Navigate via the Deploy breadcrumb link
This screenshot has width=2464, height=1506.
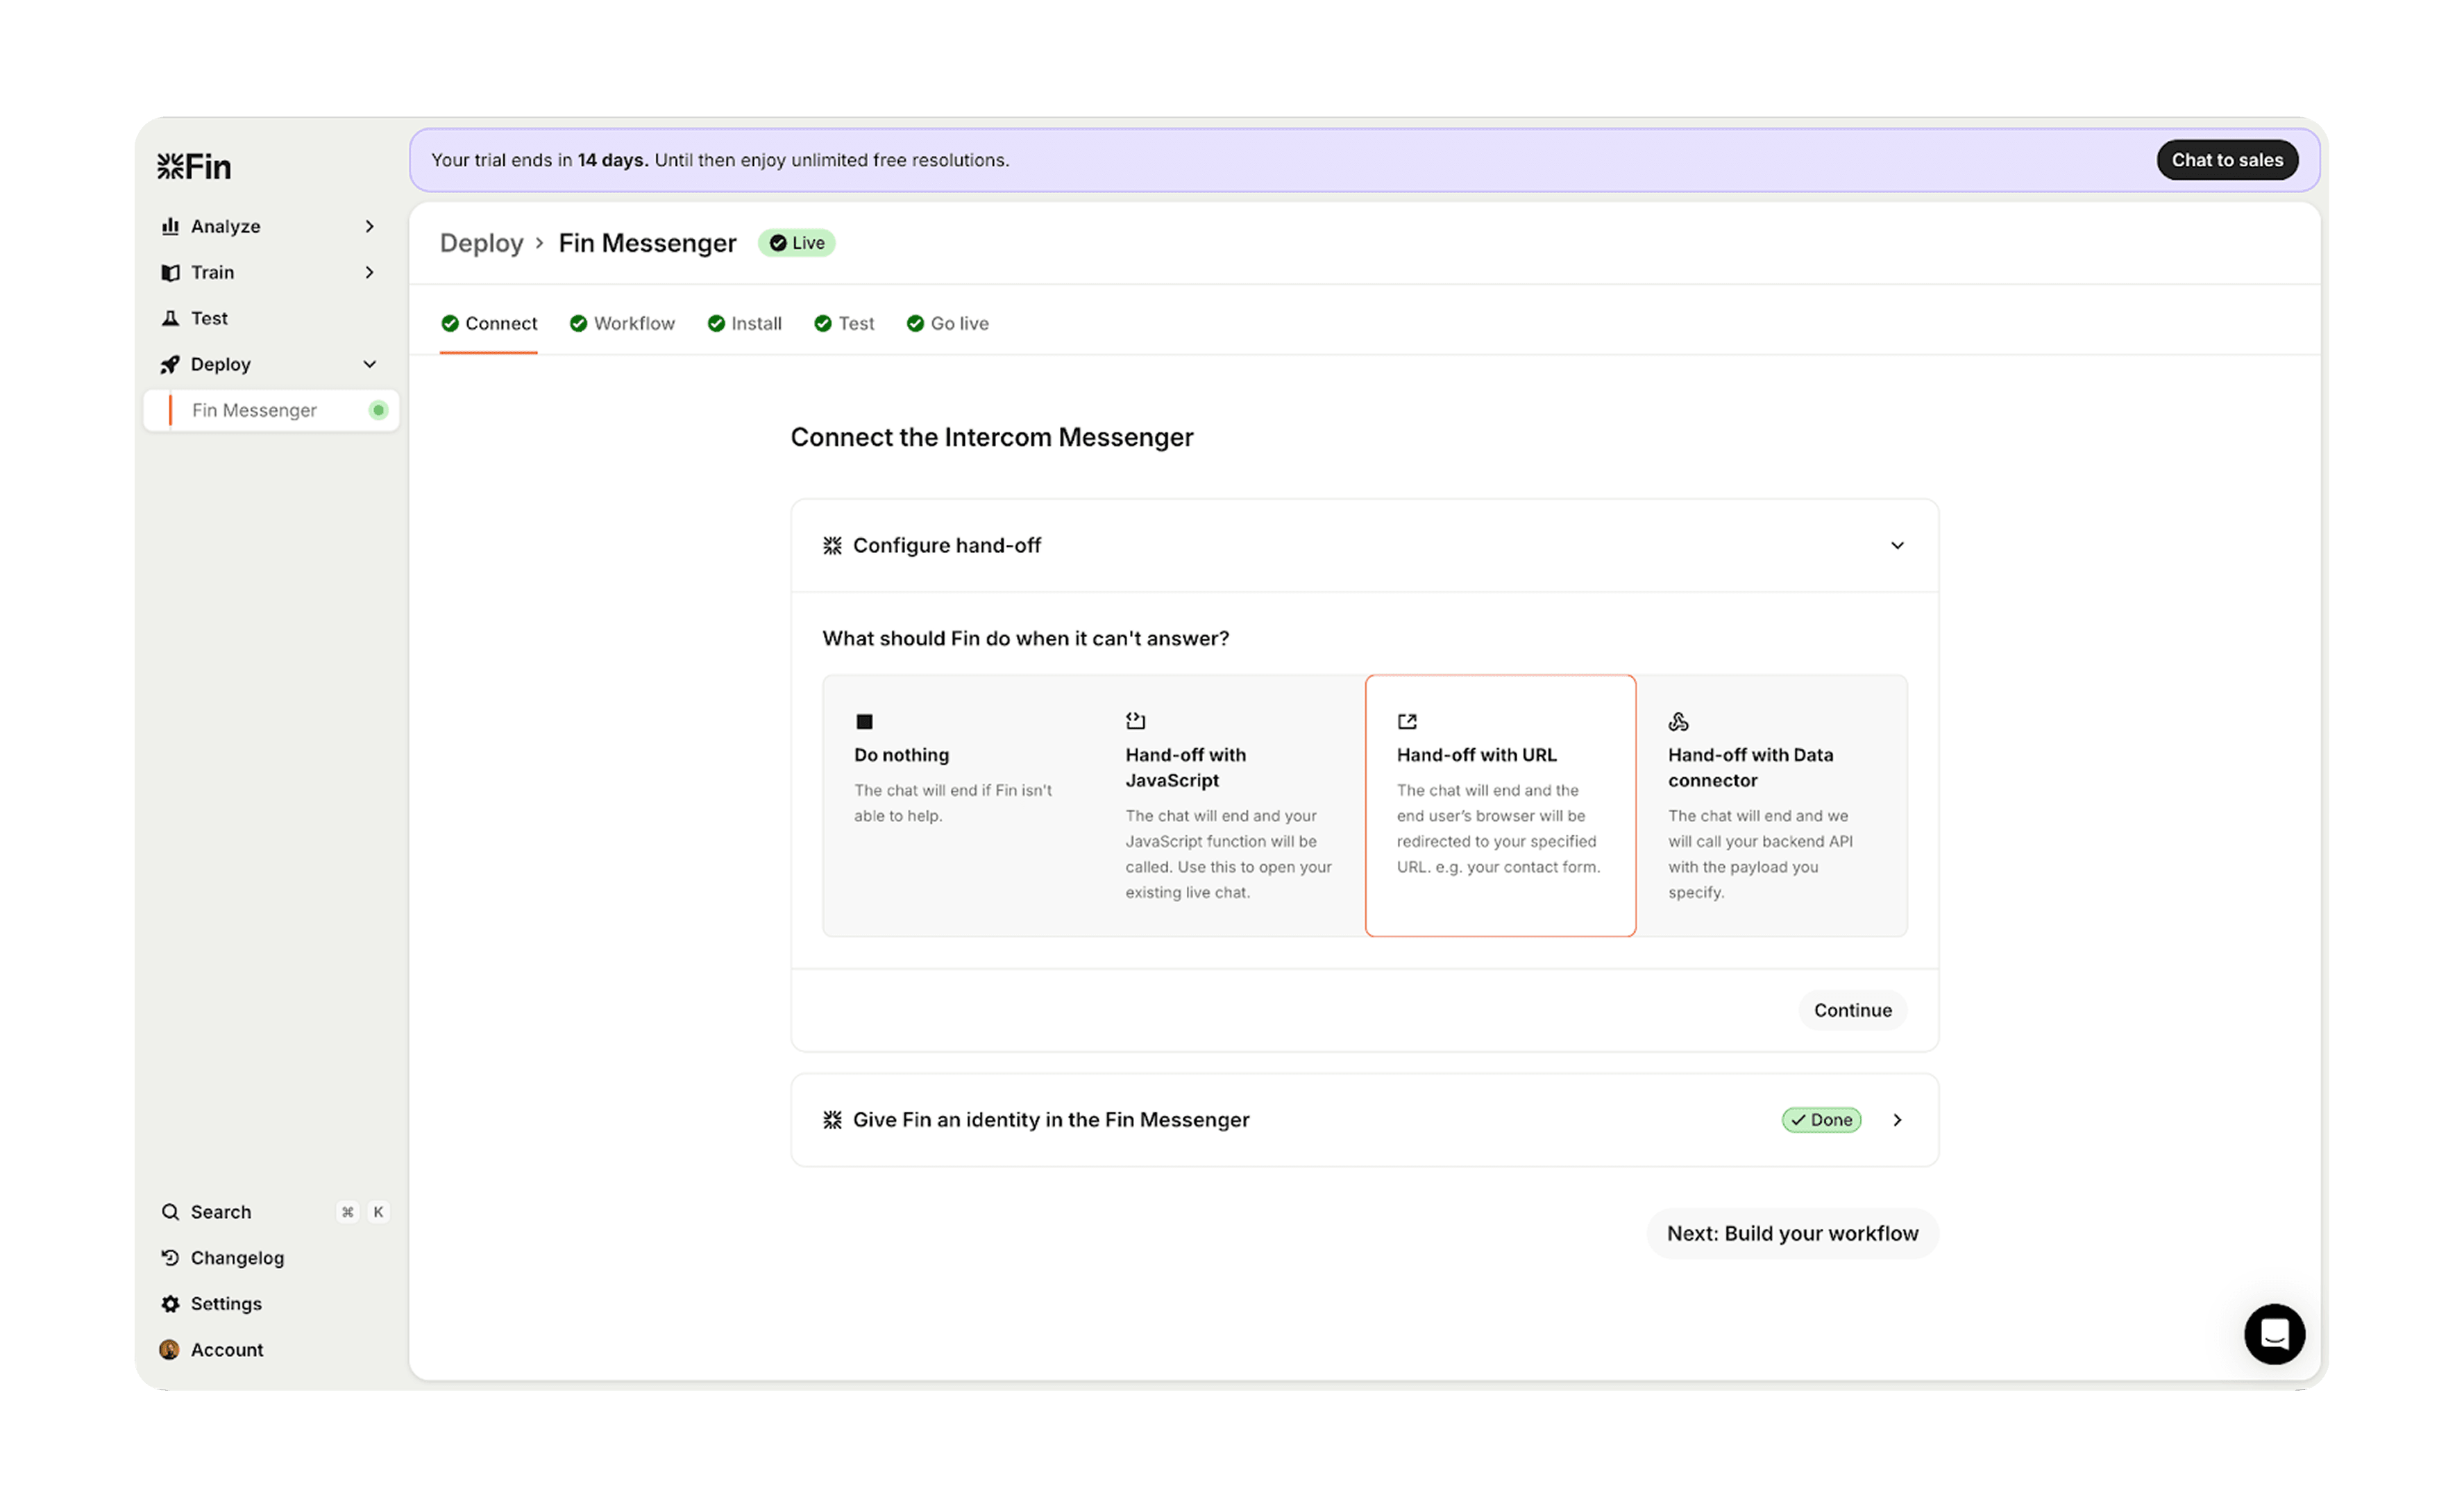coord(482,242)
